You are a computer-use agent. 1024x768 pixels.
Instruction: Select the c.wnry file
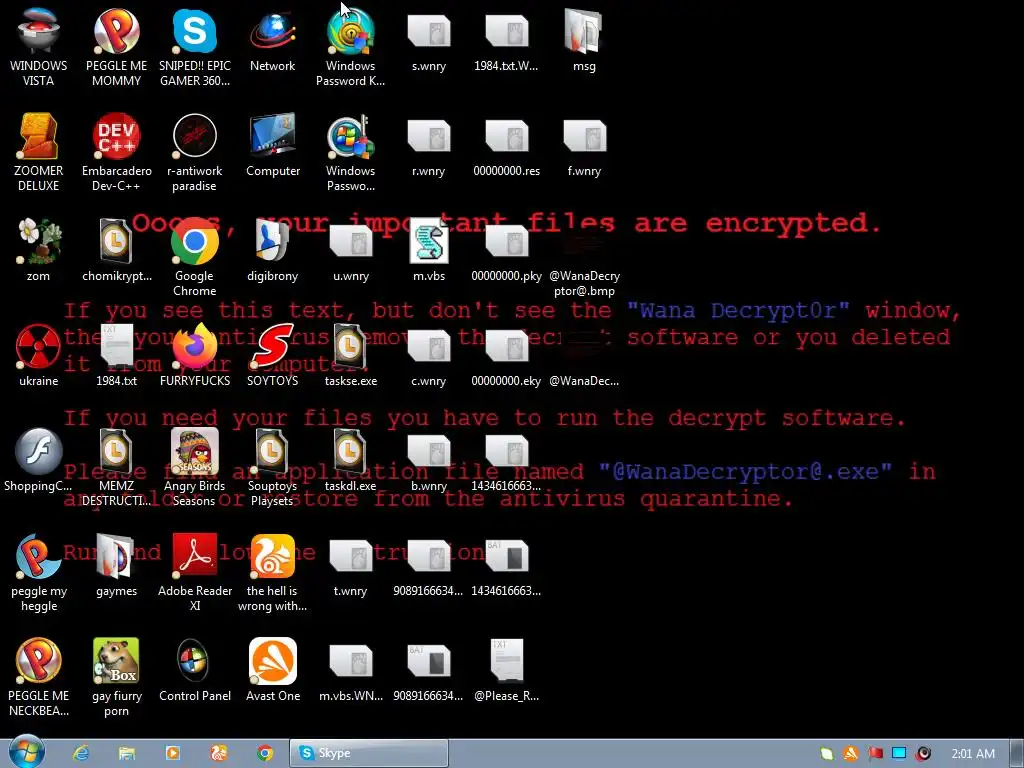(x=428, y=355)
